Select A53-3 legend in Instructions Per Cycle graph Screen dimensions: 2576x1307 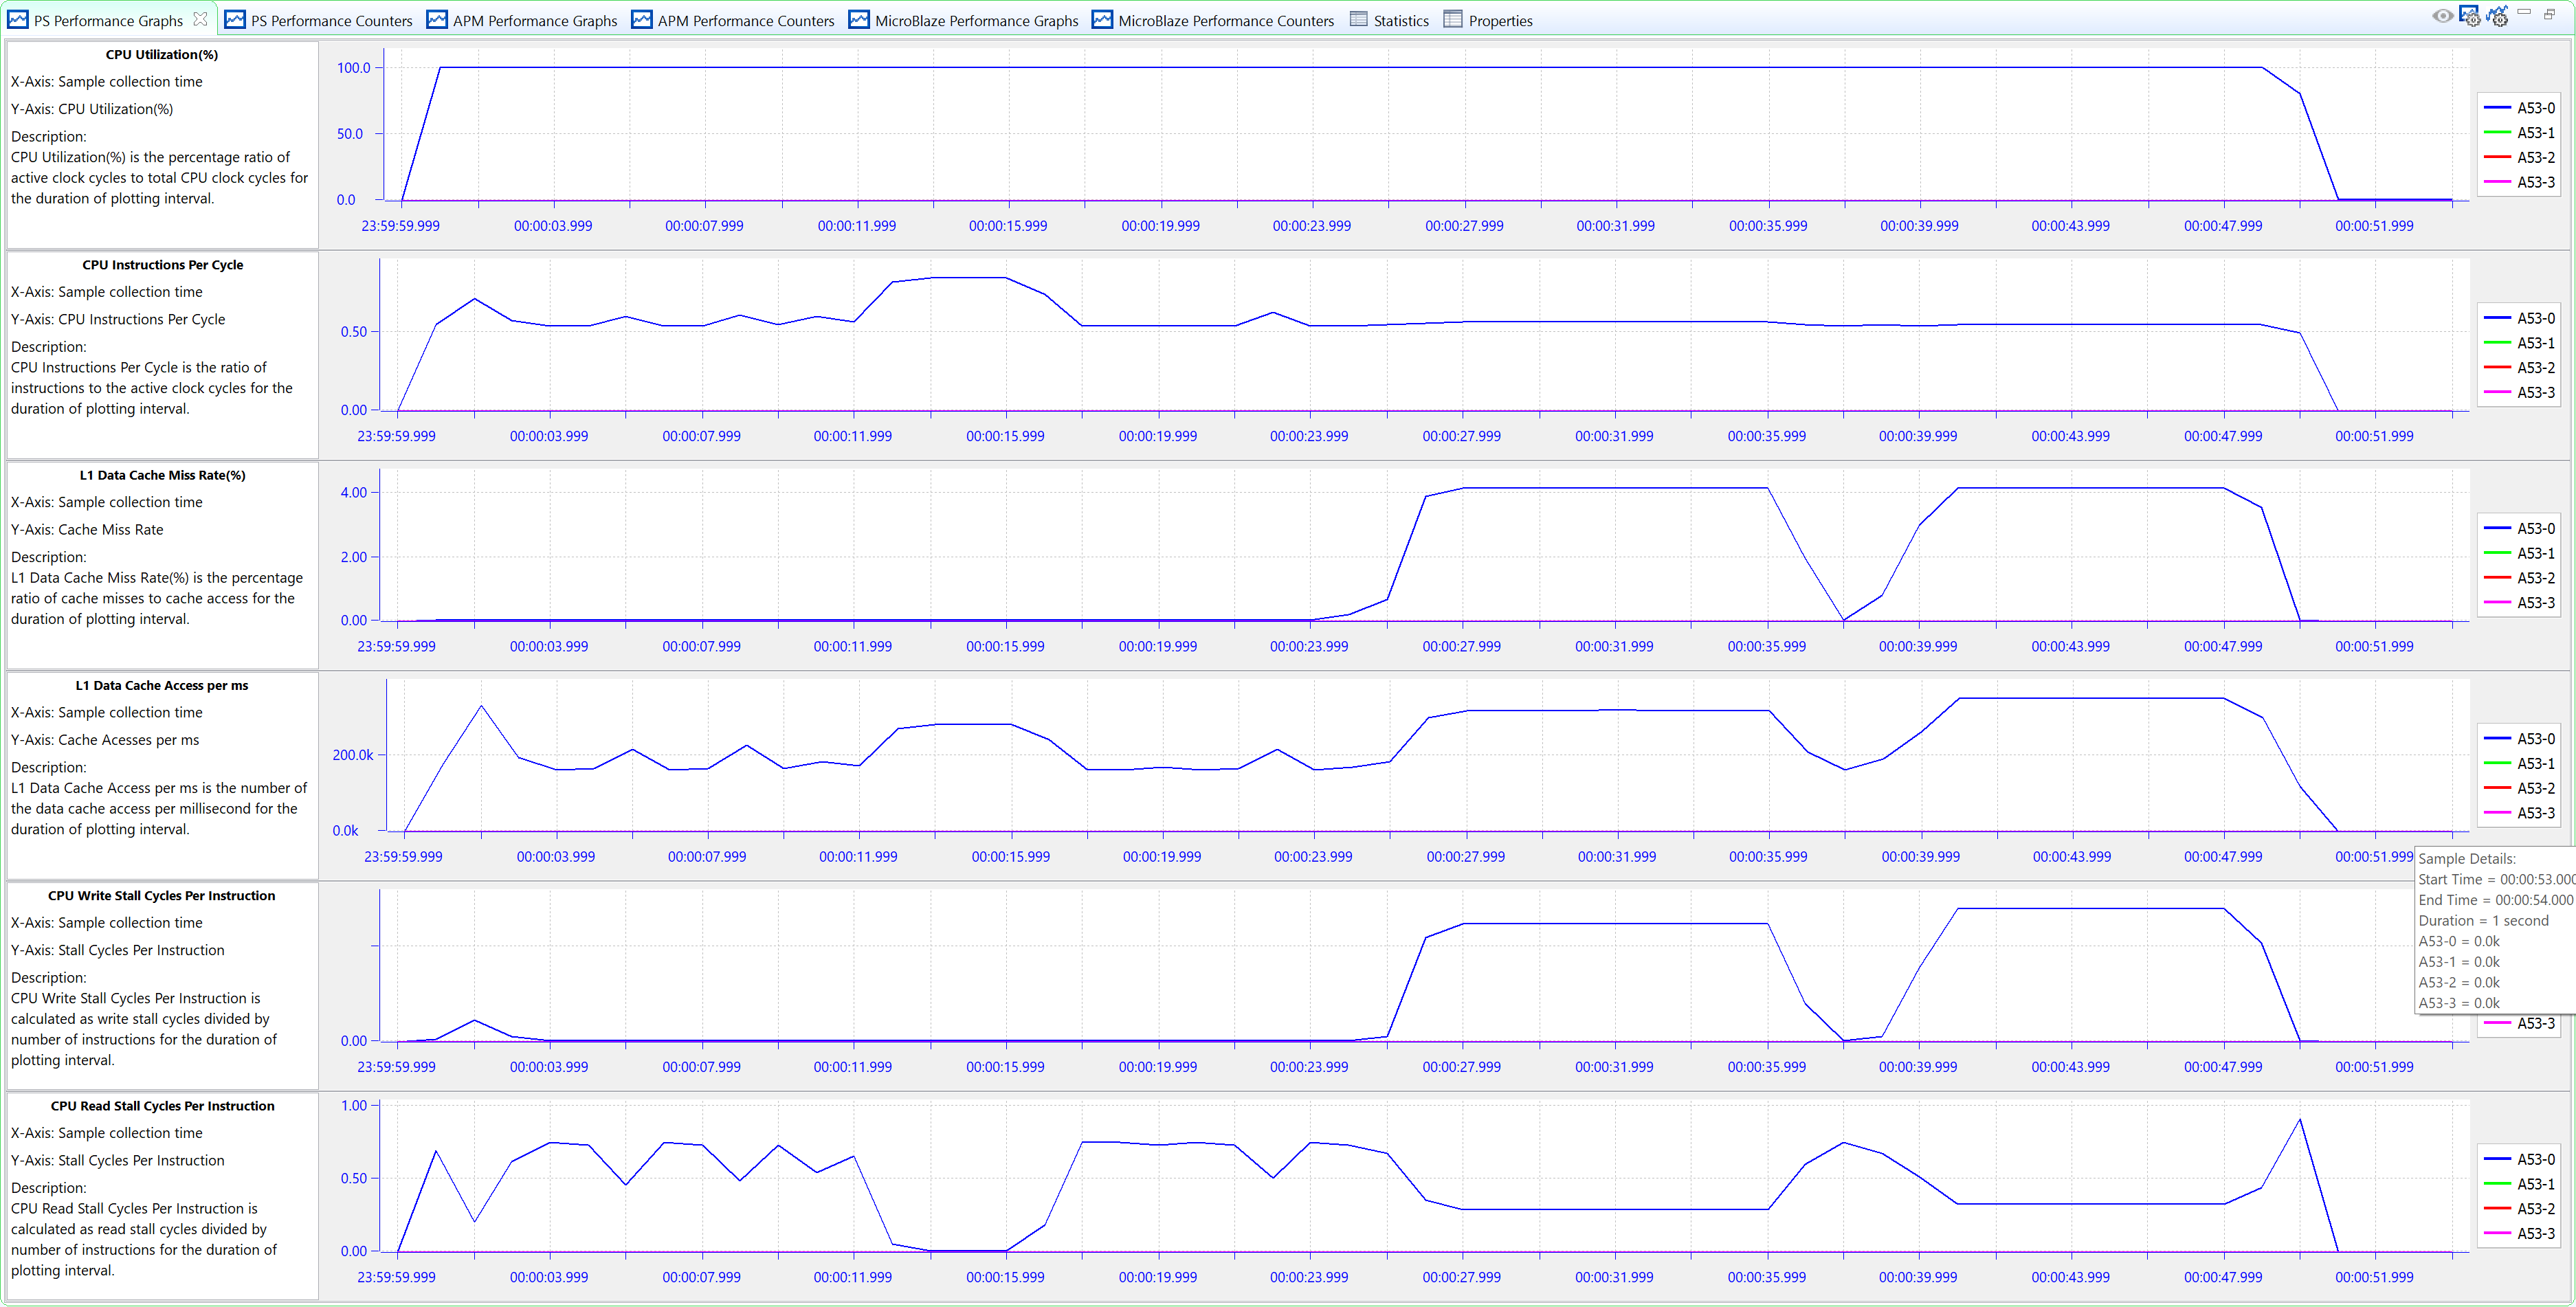pos(2519,392)
